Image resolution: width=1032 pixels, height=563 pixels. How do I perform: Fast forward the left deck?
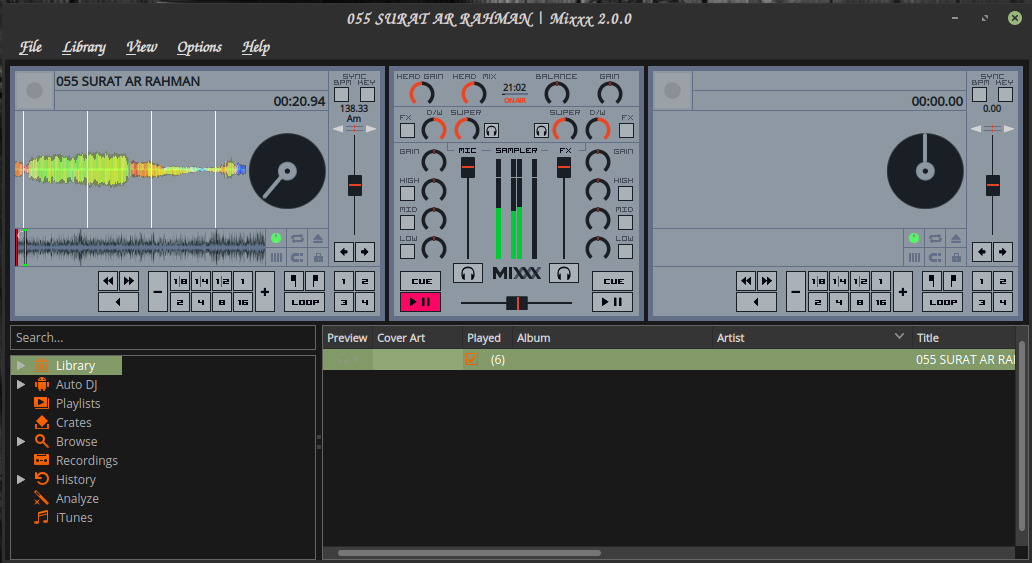coord(129,281)
